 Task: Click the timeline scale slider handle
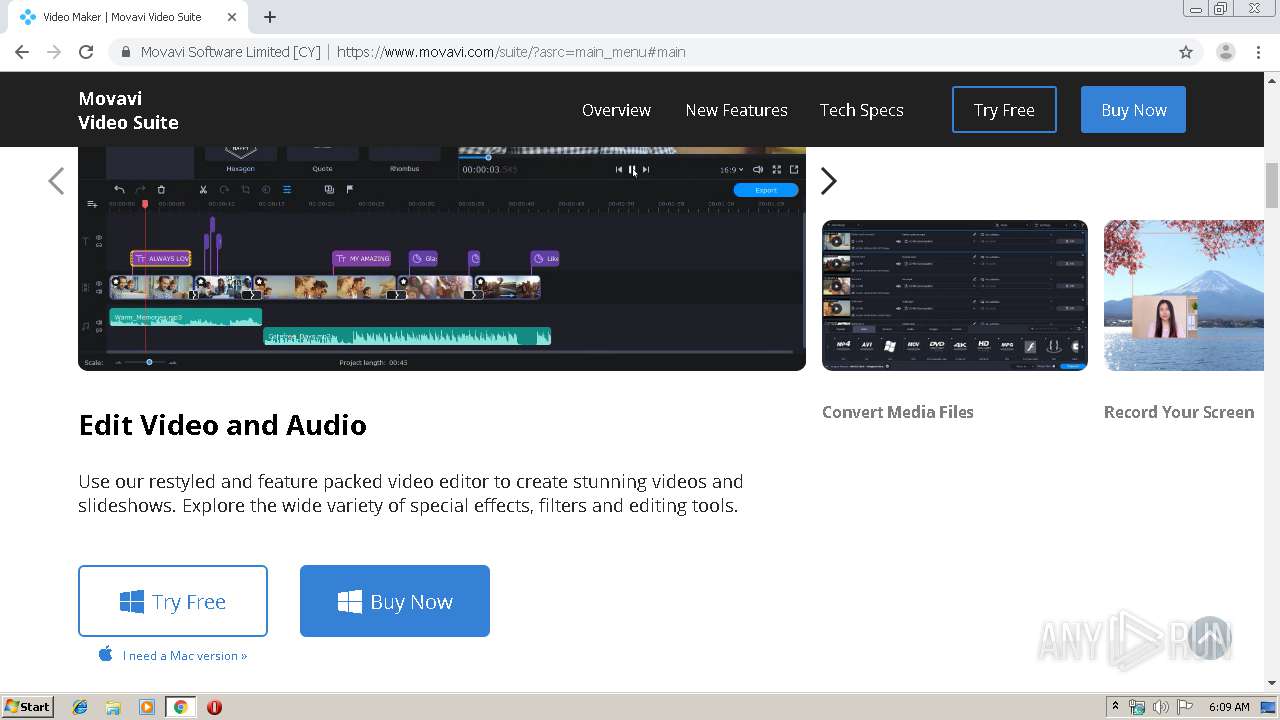[x=149, y=362]
